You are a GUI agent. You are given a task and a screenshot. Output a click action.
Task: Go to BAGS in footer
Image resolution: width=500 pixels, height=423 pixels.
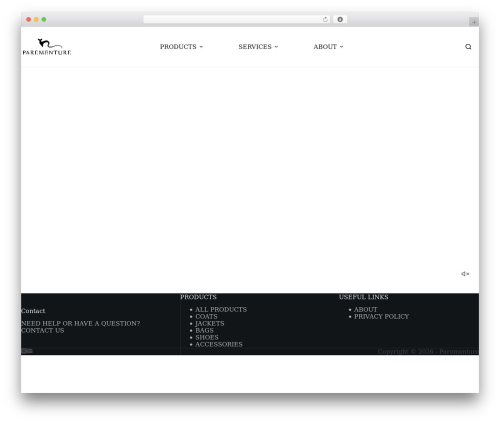click(204, 331)
